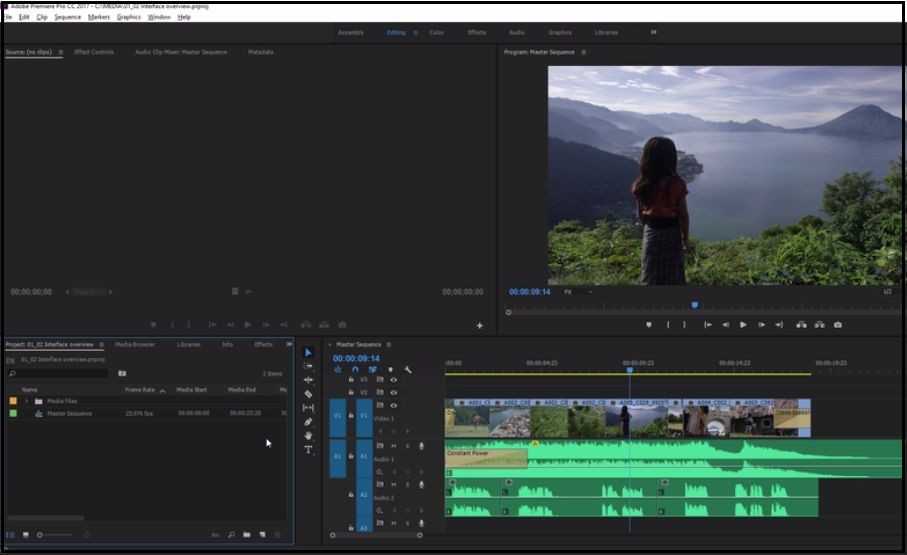This screenshot has height=555, width=907.
Task: Select the Type tool
Action: (x=308, y=450)
